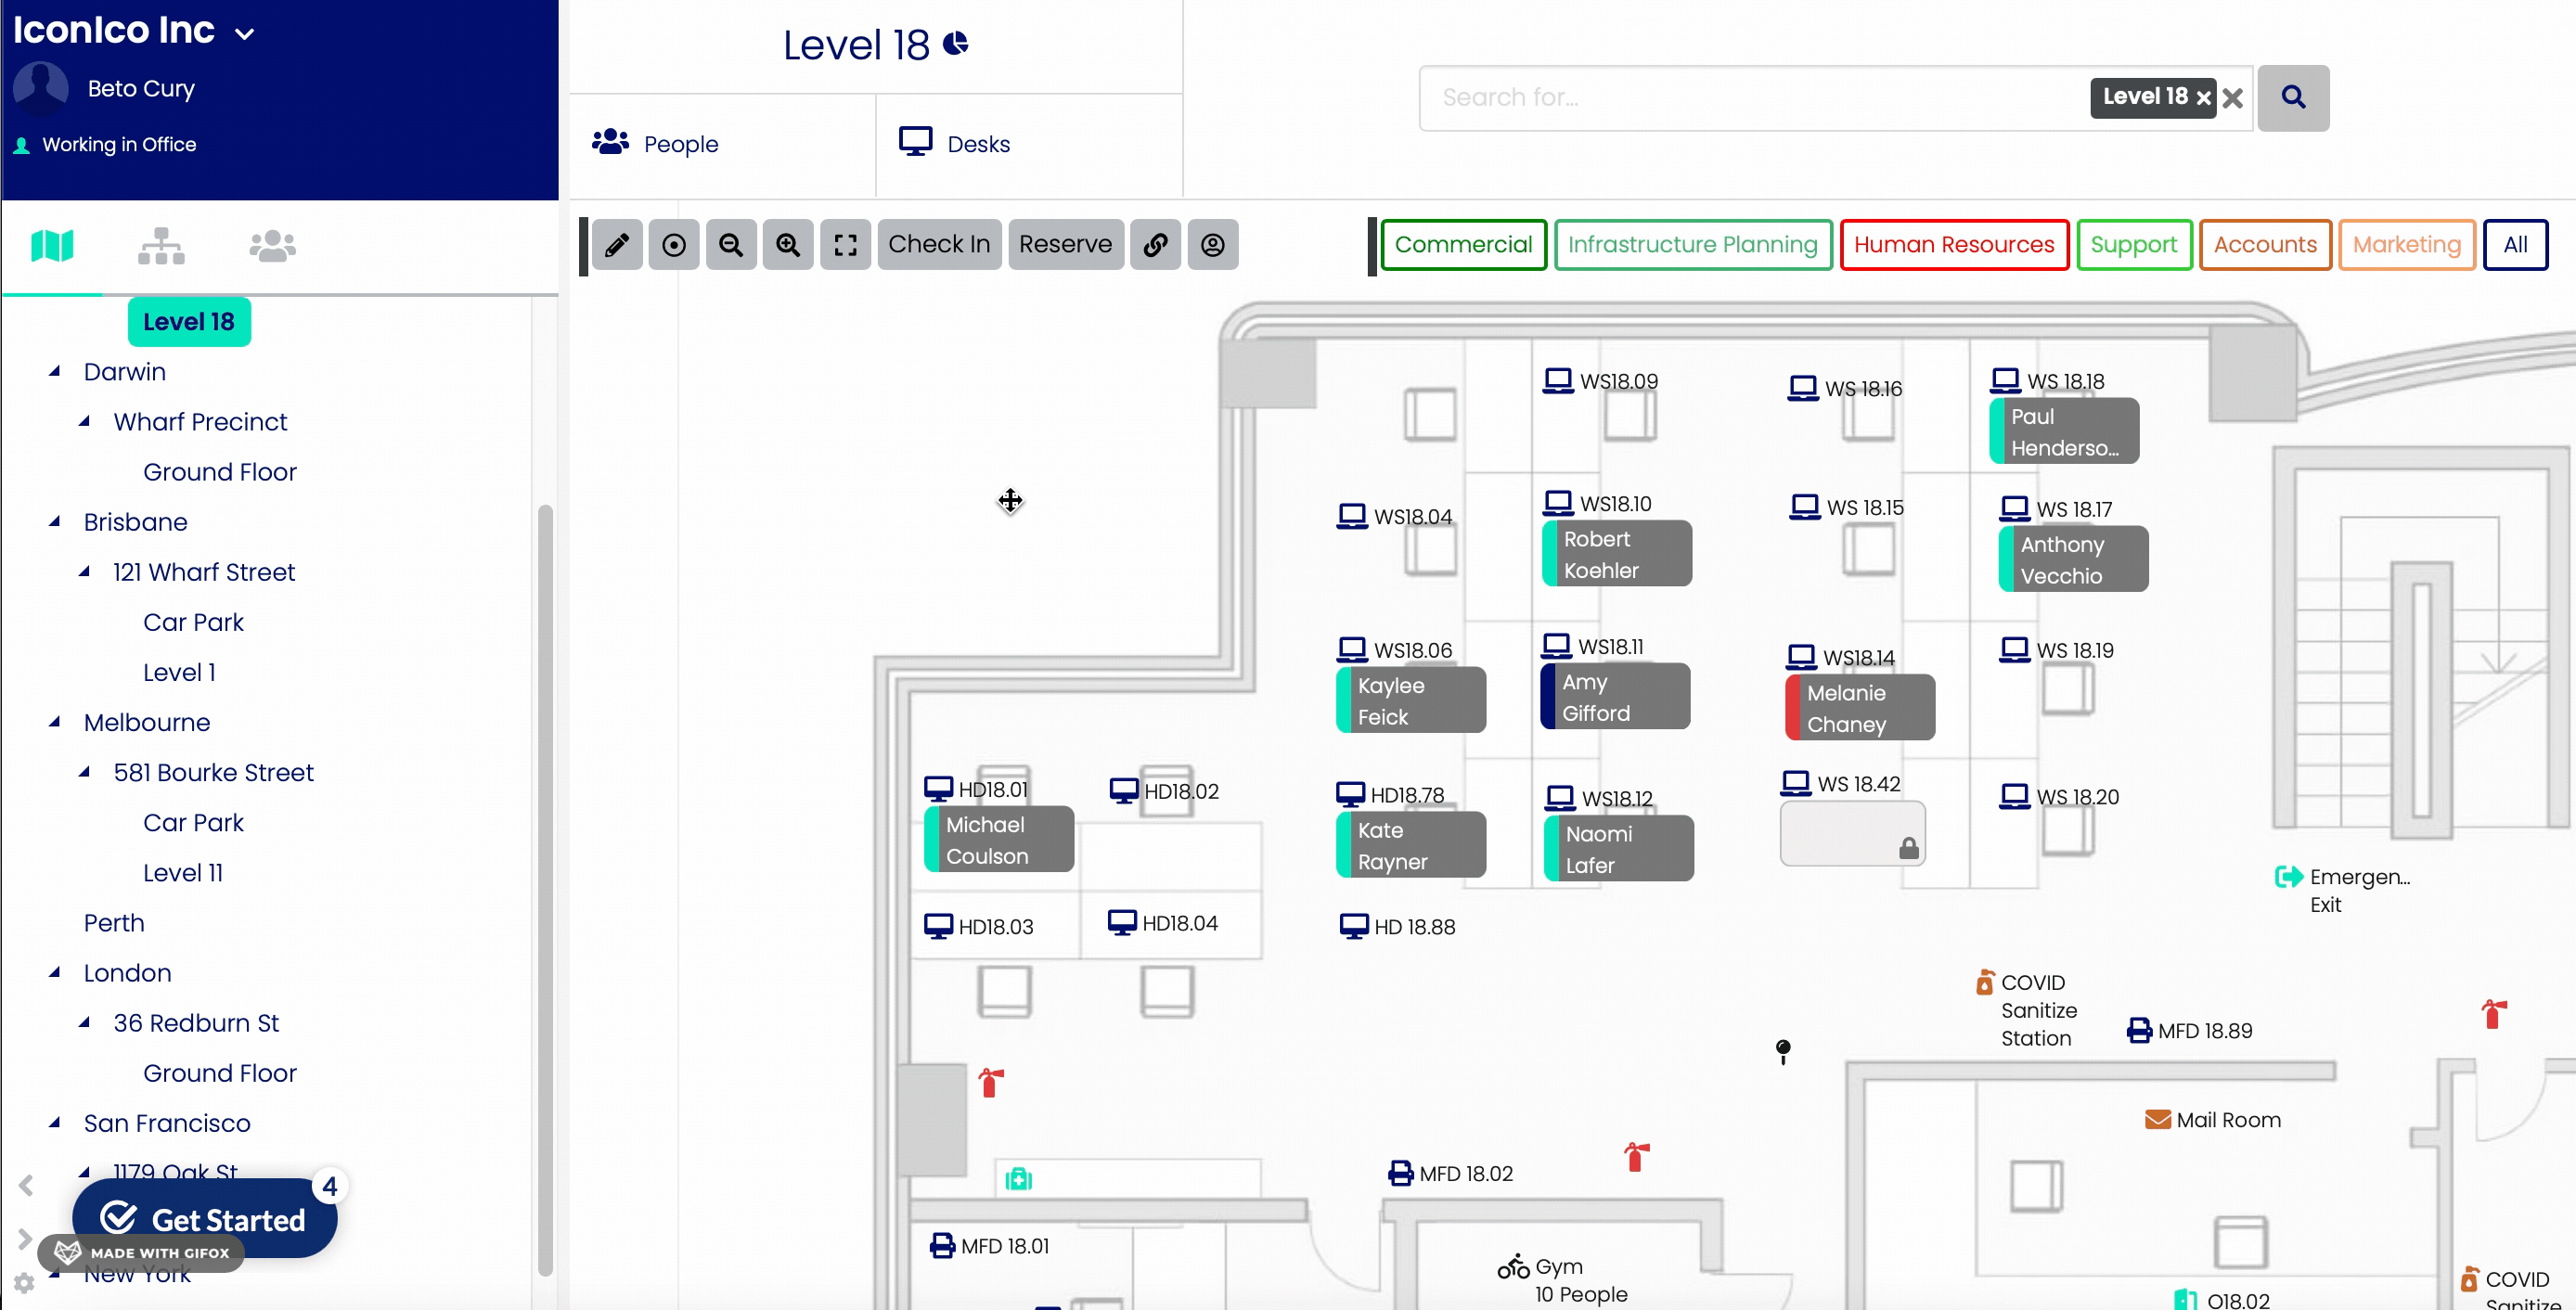Screen dimensions: 2576x1310
Task: Click the Mail Room envelope icon
Action: pos(2158,1119)
